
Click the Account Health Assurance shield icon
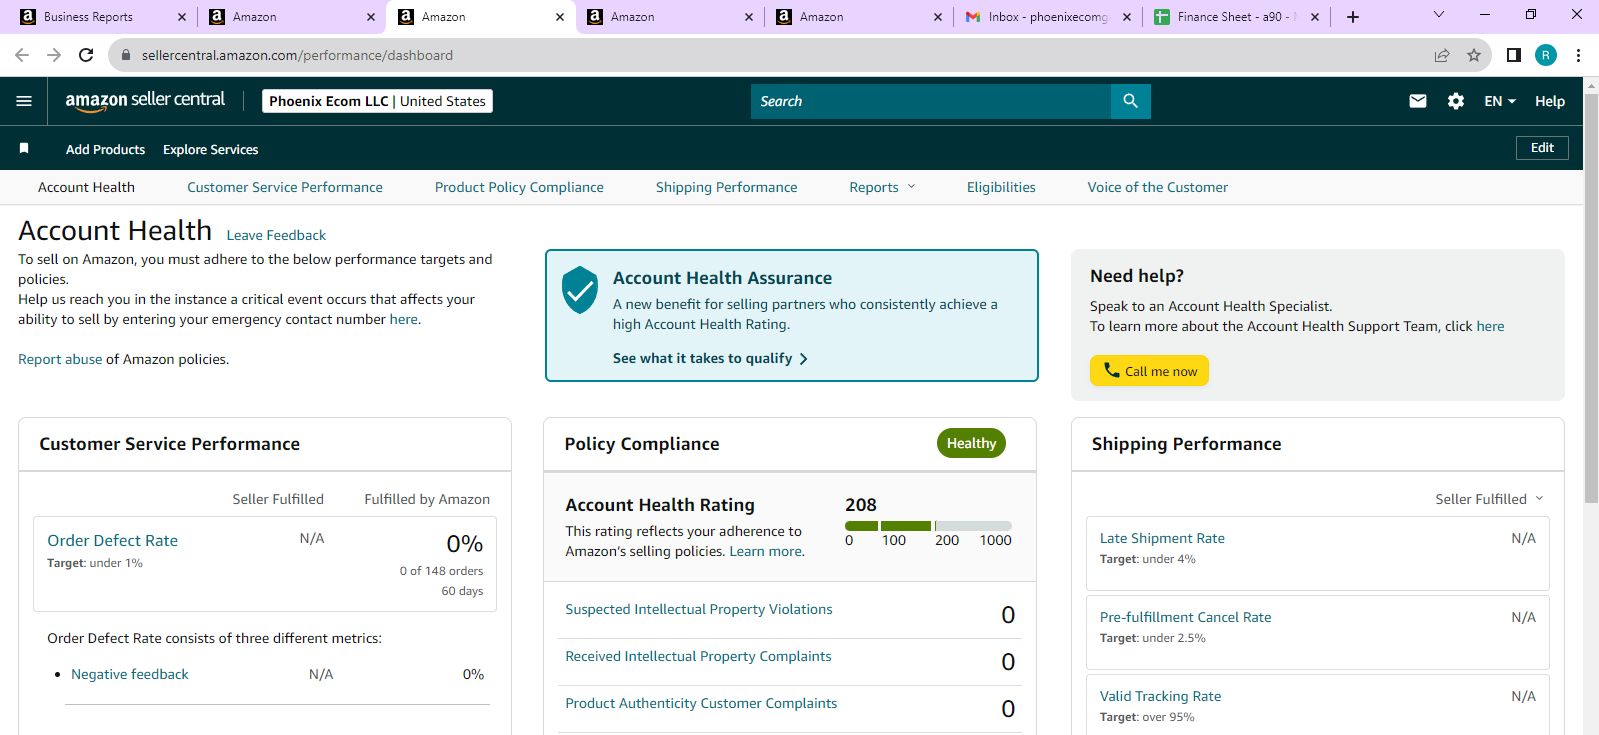pyautogui.click(x=580, y=290)
